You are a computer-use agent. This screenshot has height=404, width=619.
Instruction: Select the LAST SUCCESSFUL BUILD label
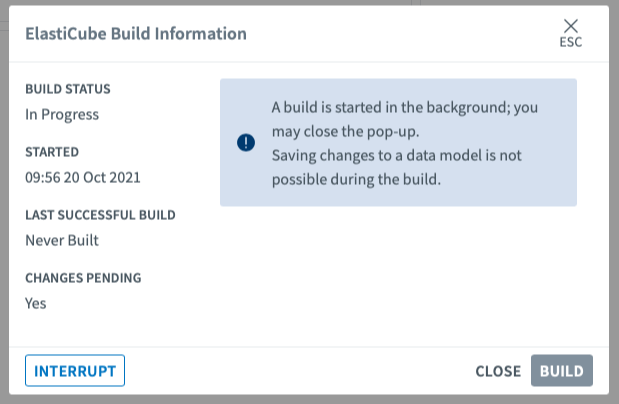click(x=100, y=215)
